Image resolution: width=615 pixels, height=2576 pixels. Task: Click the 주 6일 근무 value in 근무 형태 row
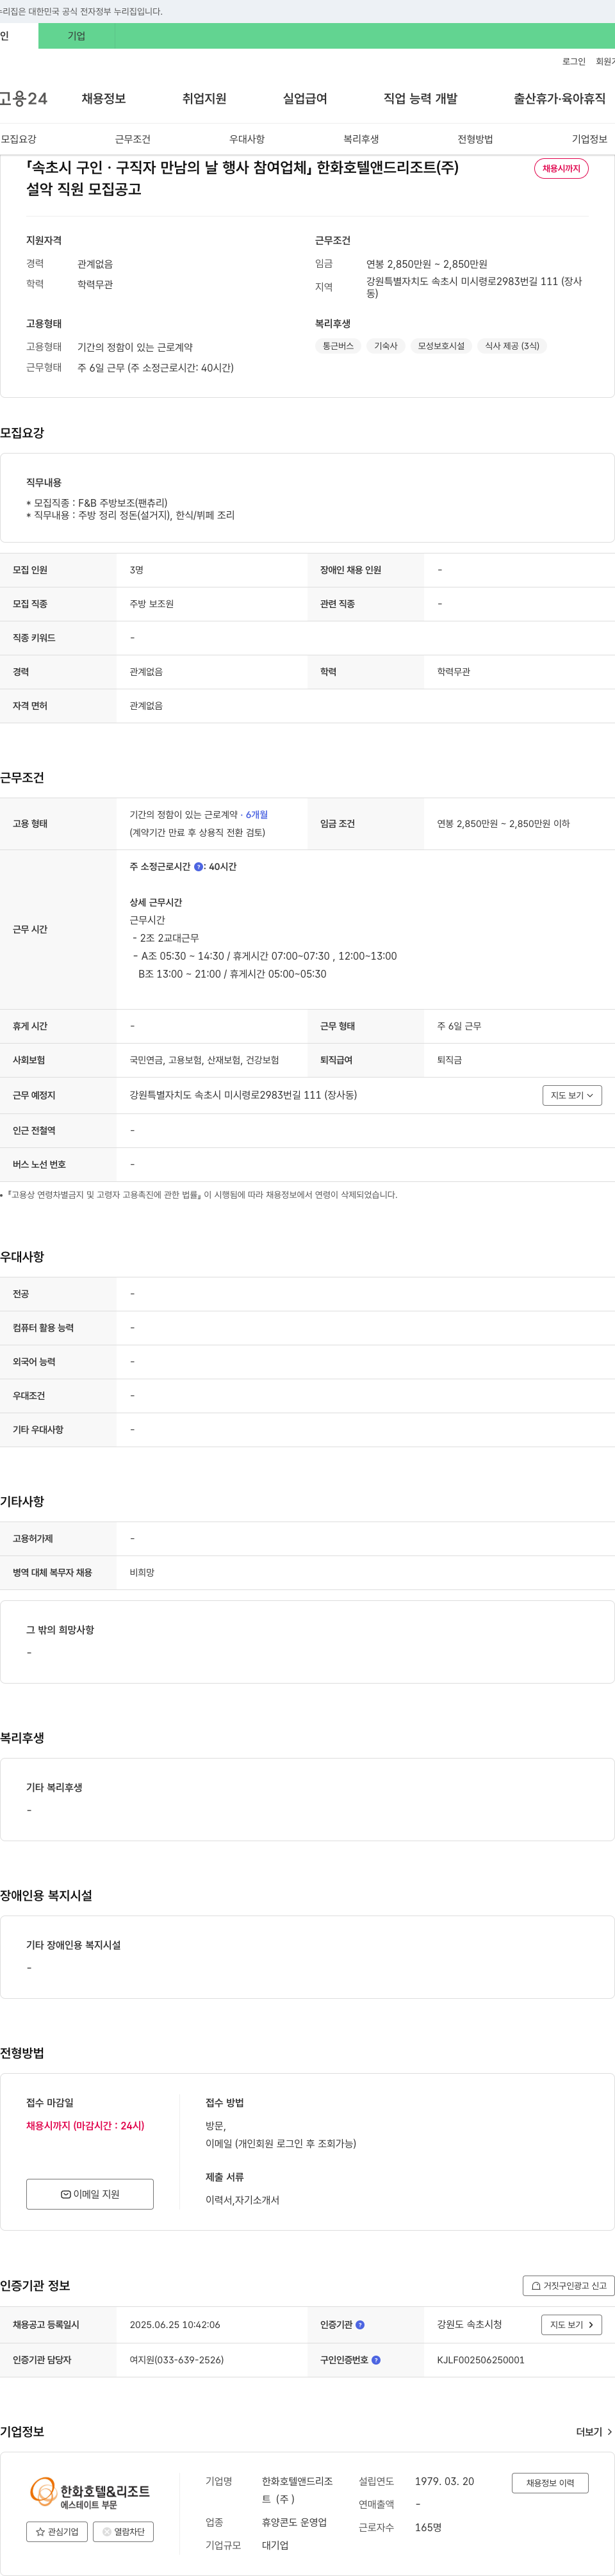pyautogui.click(x=459, y=1026)
